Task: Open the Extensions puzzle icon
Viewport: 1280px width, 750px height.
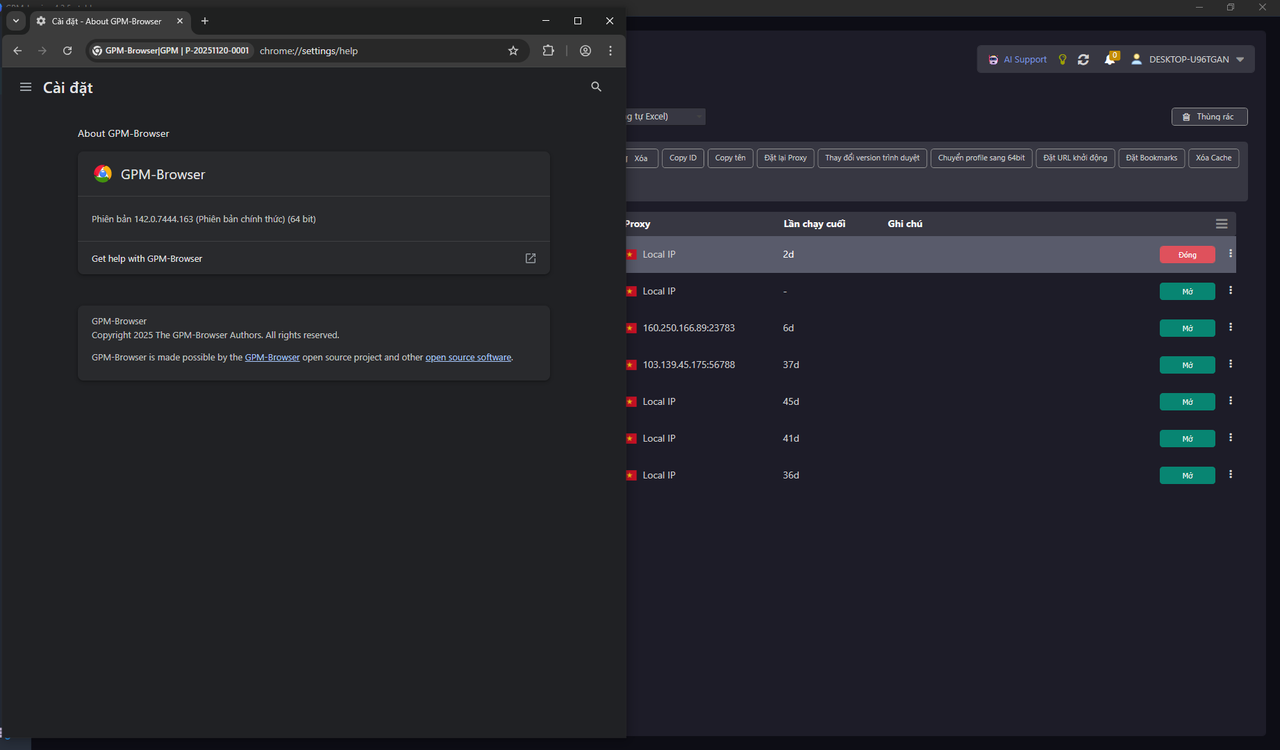Action: [x=548, y=51]
